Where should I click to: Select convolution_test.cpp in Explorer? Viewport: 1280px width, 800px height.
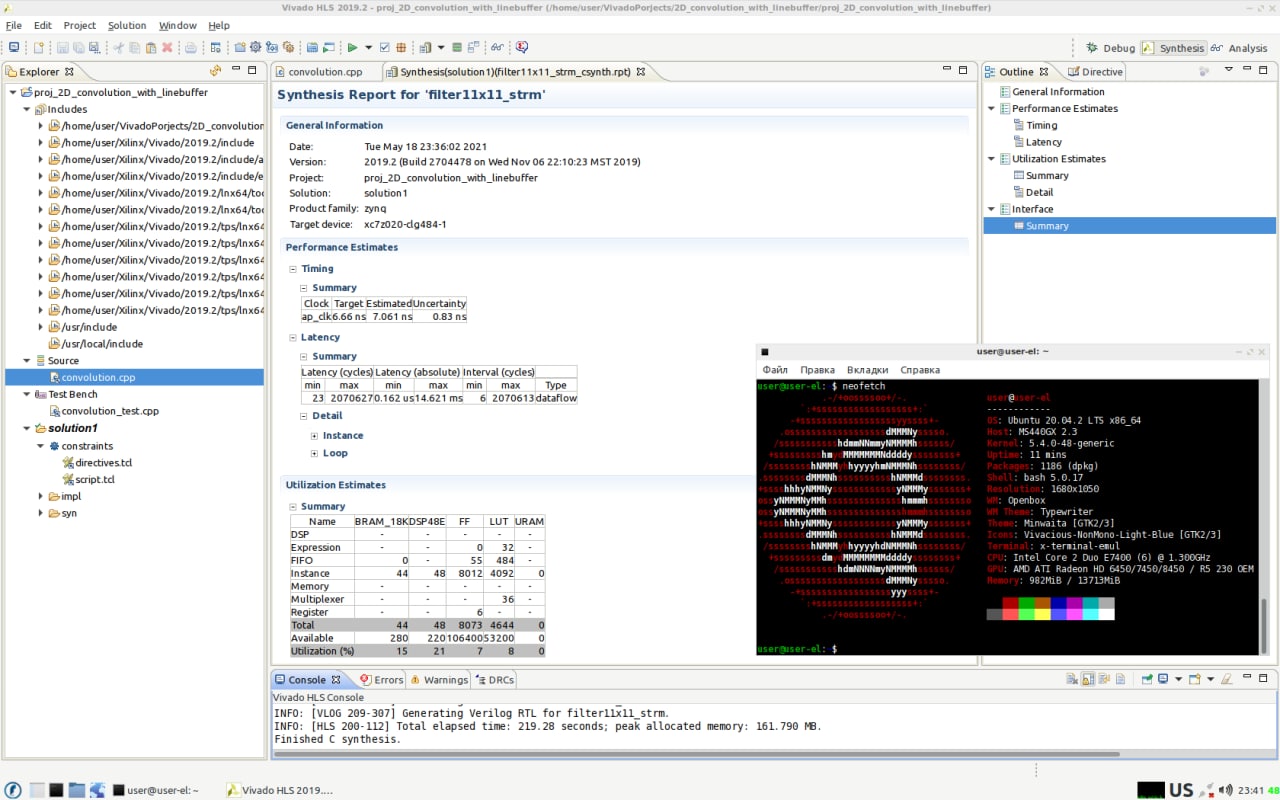pyautogui.click(x=110, y=411)
